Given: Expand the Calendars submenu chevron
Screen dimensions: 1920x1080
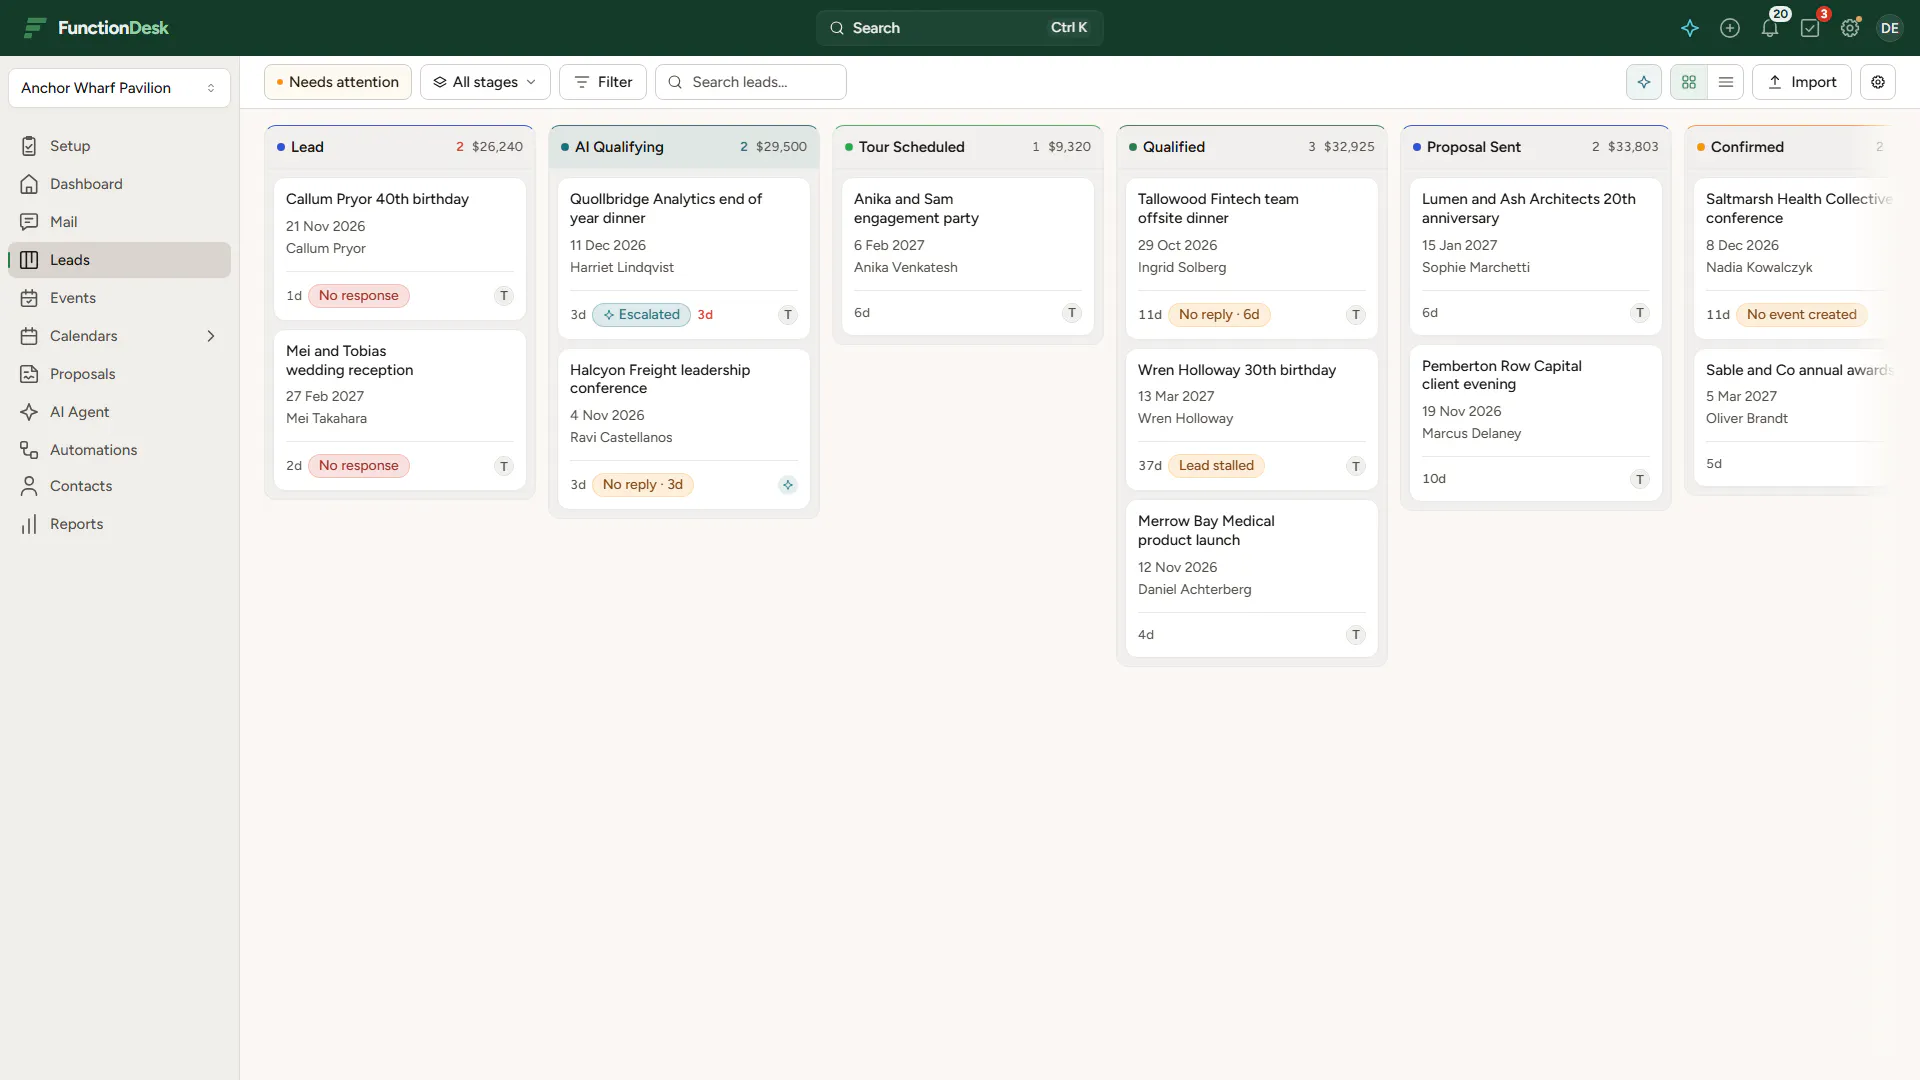Looking at the screenshot, I should coord(211,336).
